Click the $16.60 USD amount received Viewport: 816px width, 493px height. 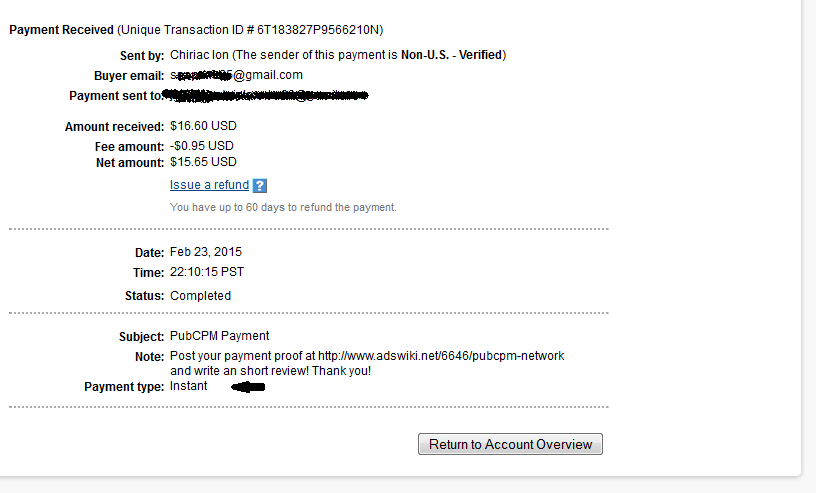[203, 126]
